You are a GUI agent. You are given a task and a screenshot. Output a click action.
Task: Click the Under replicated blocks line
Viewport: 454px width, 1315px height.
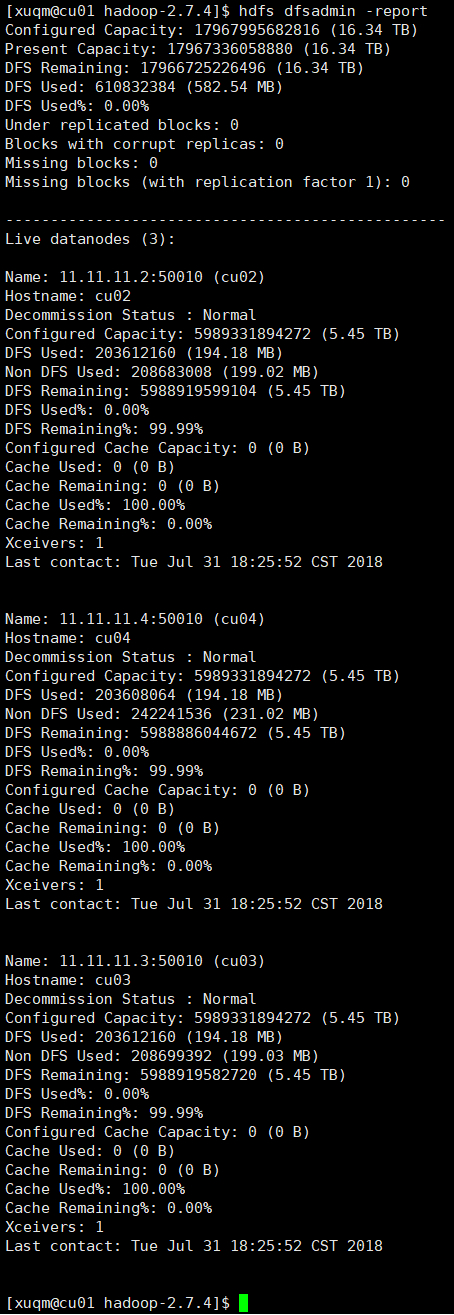(x=122, y=125)
